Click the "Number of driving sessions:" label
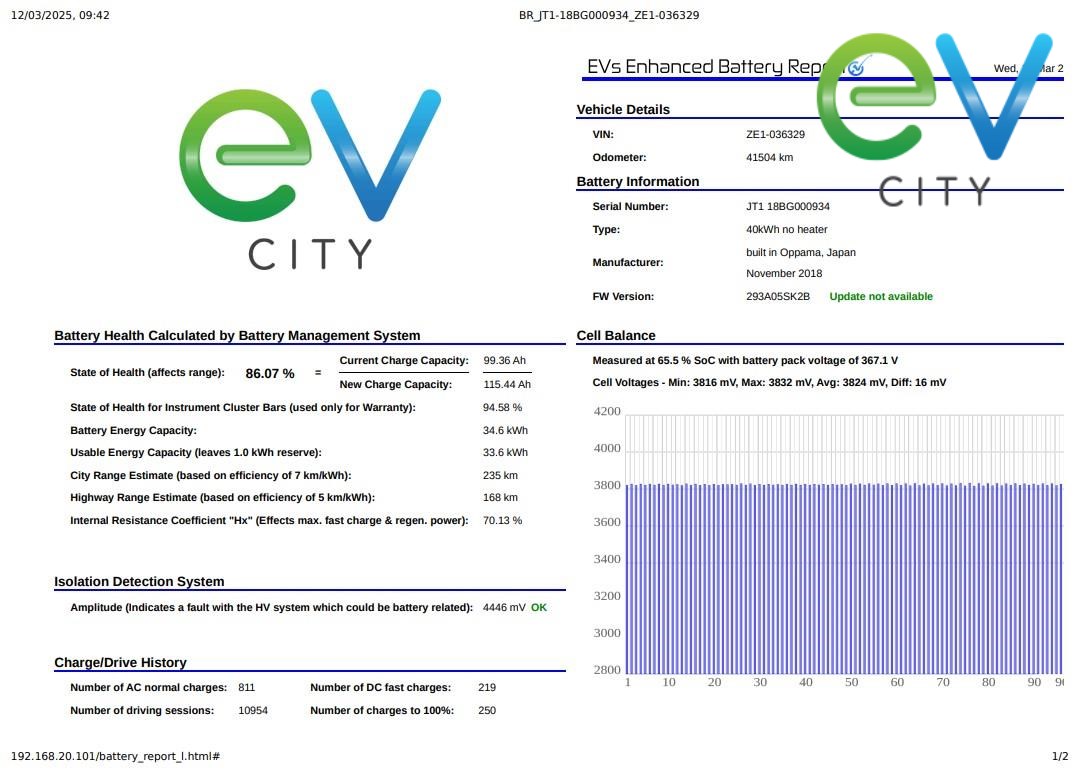The image size is (1084, 776). 142,710
